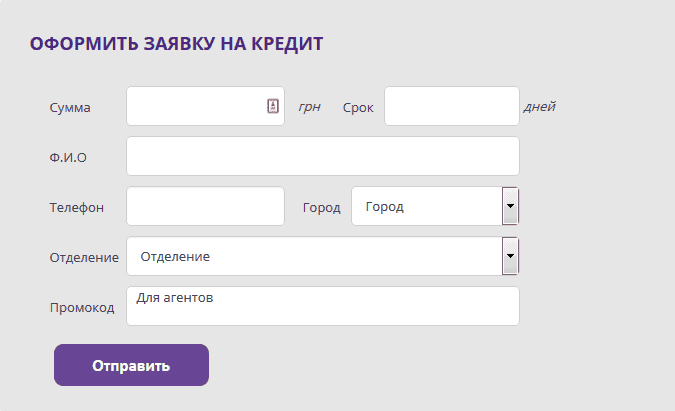Click the Город label beside the dropdown

pos(322,208)
